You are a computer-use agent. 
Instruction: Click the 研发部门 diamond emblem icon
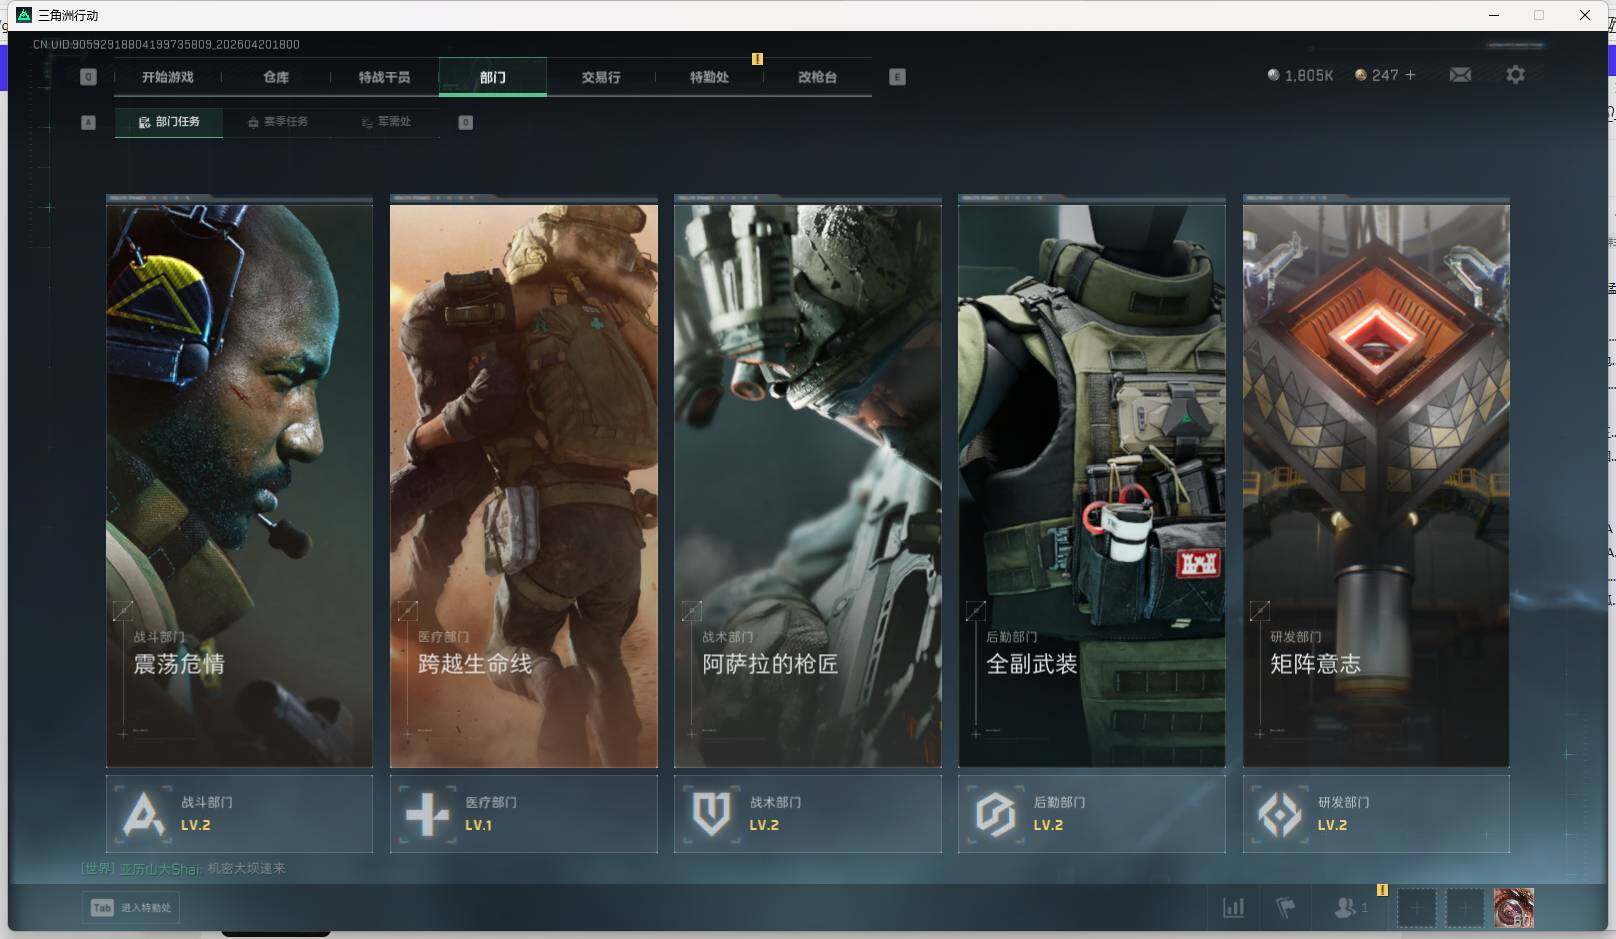click(1279, 814)
